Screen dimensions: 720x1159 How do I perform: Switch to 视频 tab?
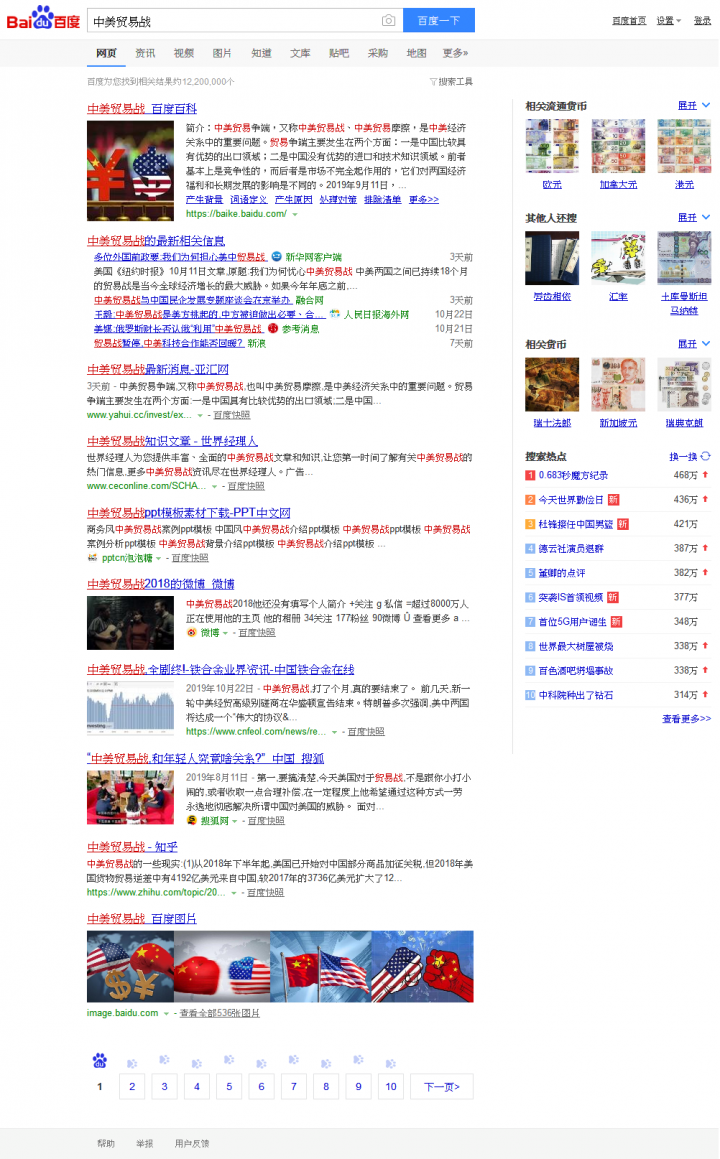(183, 53)
